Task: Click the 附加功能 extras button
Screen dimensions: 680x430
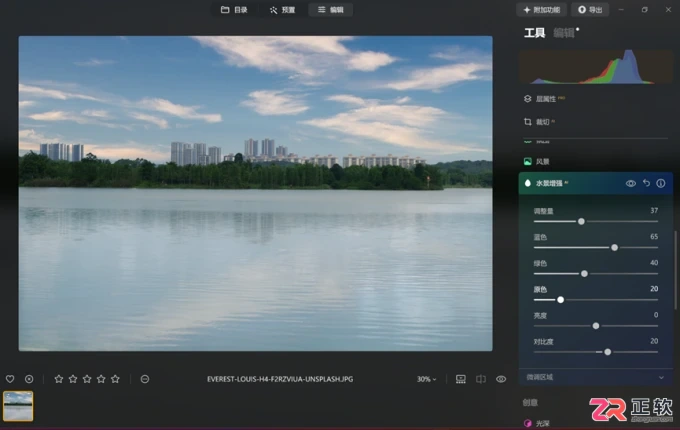Action: pos(542,10)
